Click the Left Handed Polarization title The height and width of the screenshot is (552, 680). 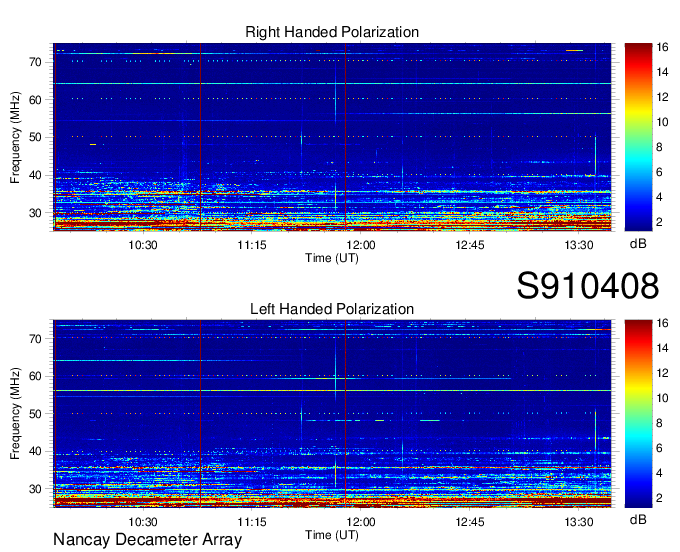click(x=332, y=309)
